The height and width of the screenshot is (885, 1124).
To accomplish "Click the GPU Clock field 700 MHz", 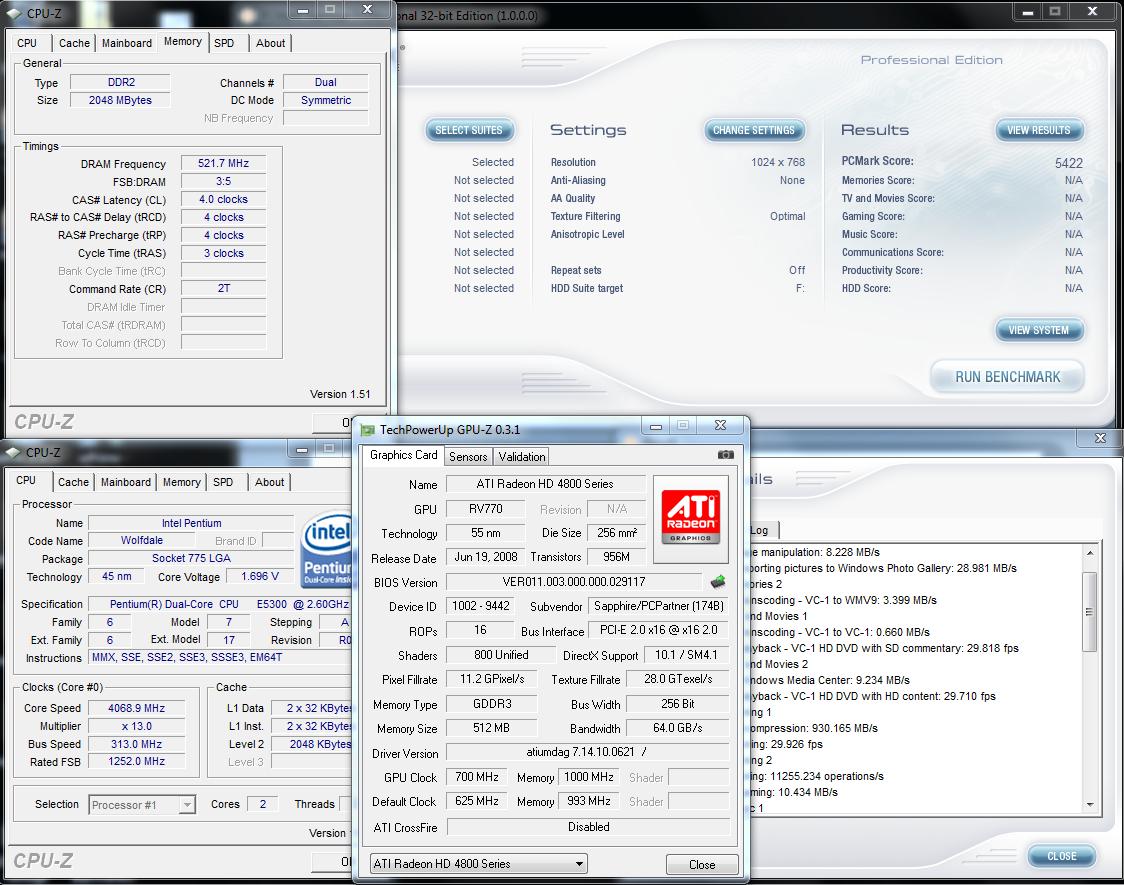I will click(x=477, y=777).
